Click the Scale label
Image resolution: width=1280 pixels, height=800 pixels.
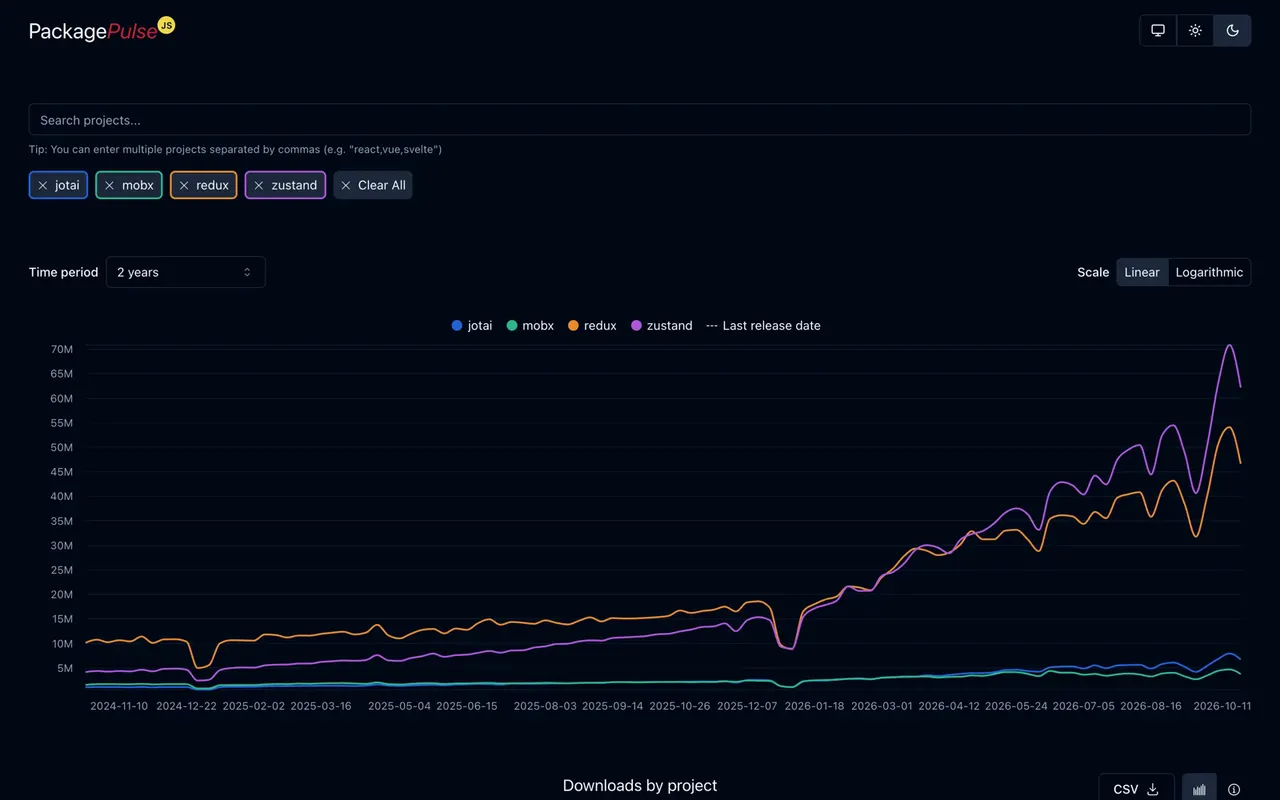point(1093,272)
